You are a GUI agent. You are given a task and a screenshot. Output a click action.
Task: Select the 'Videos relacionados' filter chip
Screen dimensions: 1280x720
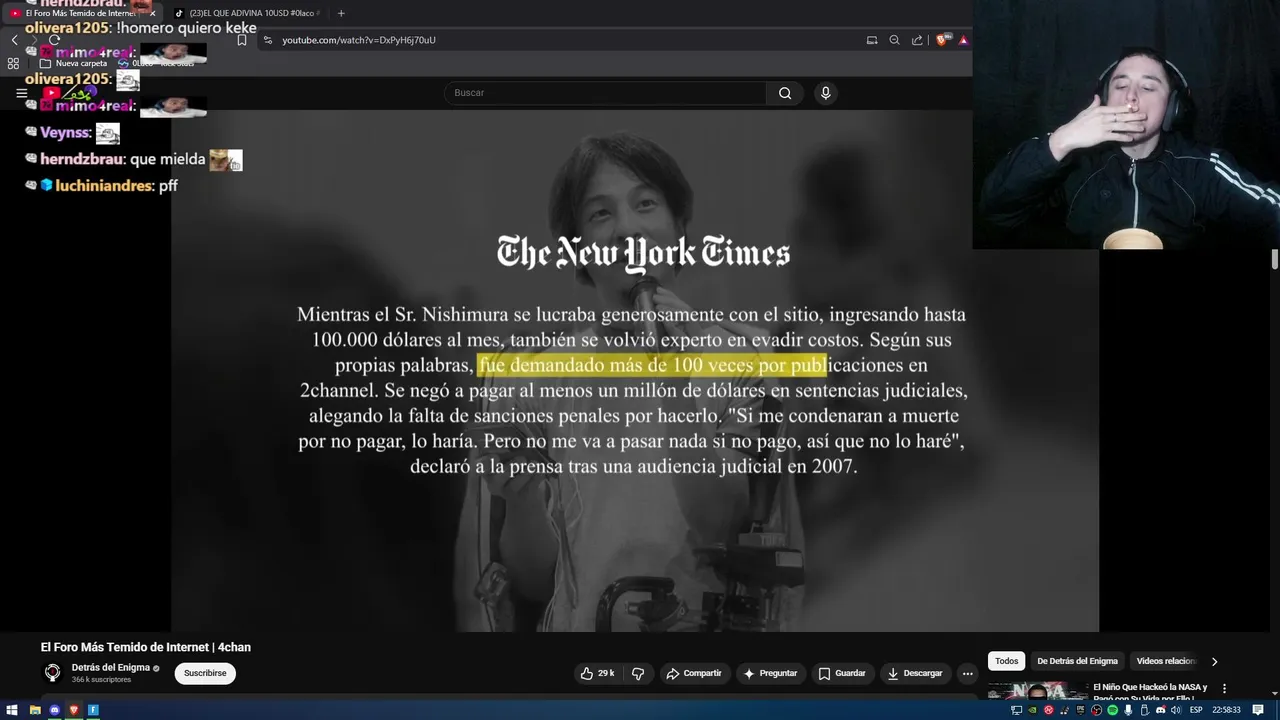click(x=1165, y=661)
